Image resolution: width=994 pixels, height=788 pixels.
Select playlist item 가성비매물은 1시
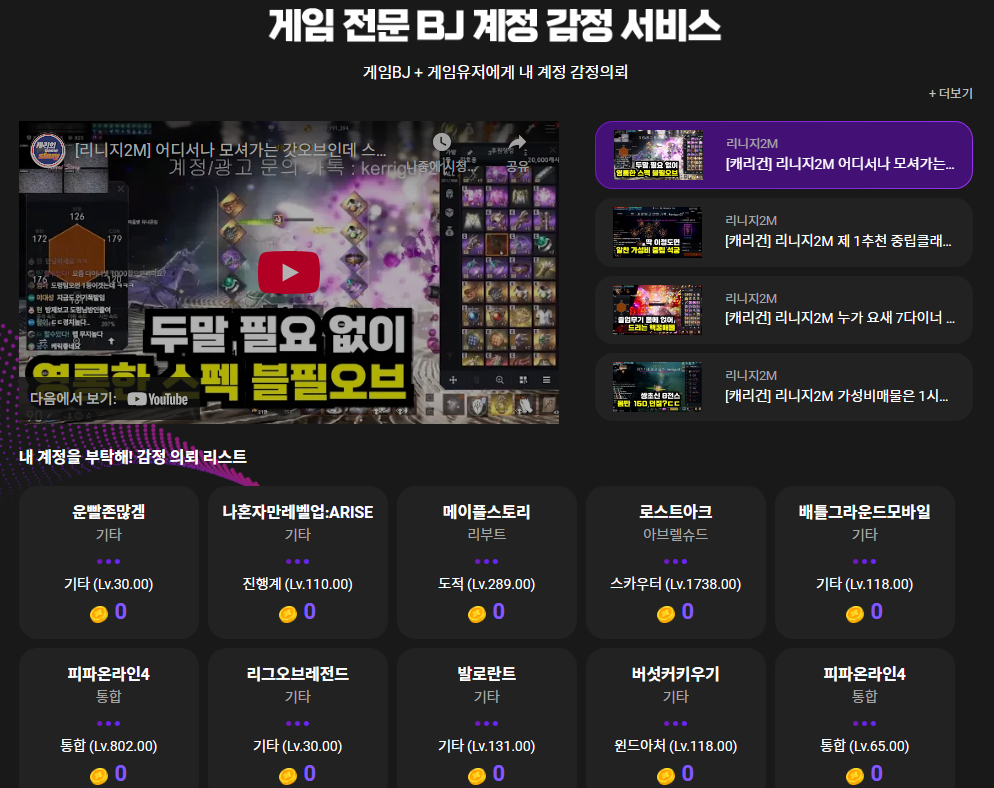click(784, 387)
